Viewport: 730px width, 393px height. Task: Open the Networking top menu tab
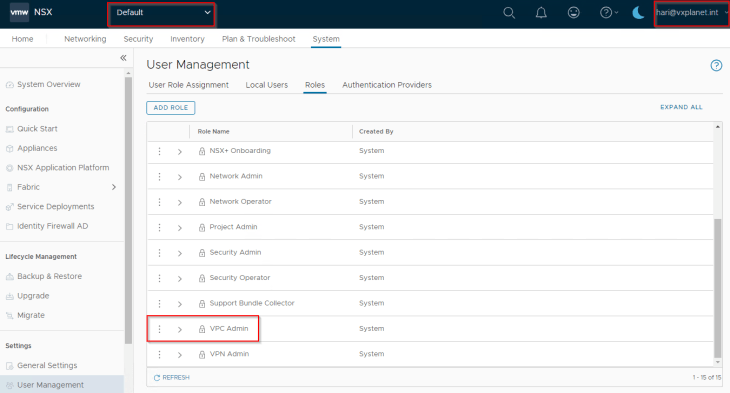[85, 39]
